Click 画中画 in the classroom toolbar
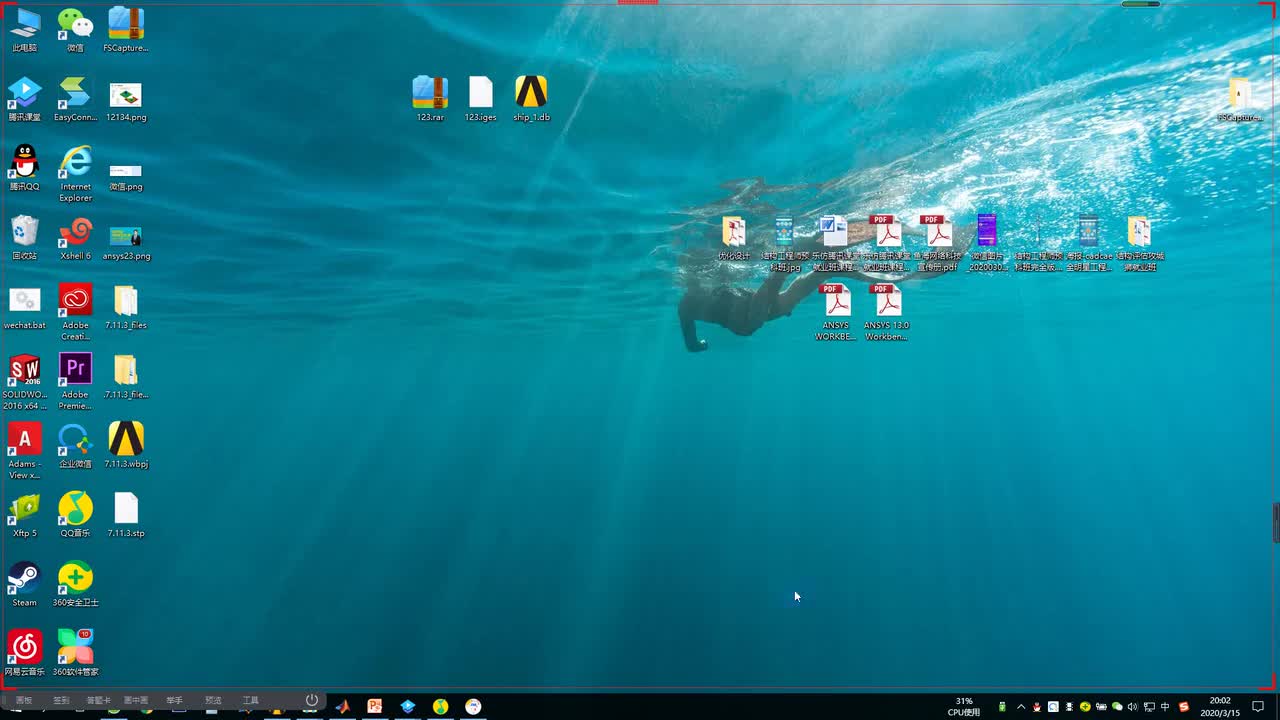1280x720 pixels. 136,700
